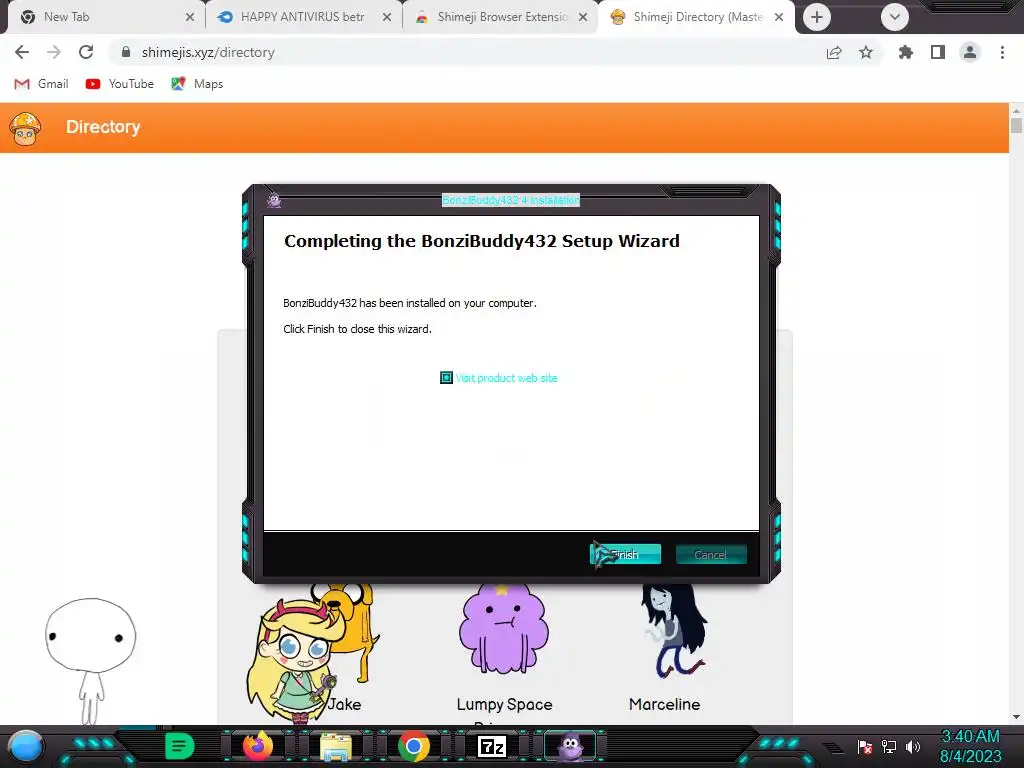Open the Action Center flag tray icon

(x=865, y=746)
